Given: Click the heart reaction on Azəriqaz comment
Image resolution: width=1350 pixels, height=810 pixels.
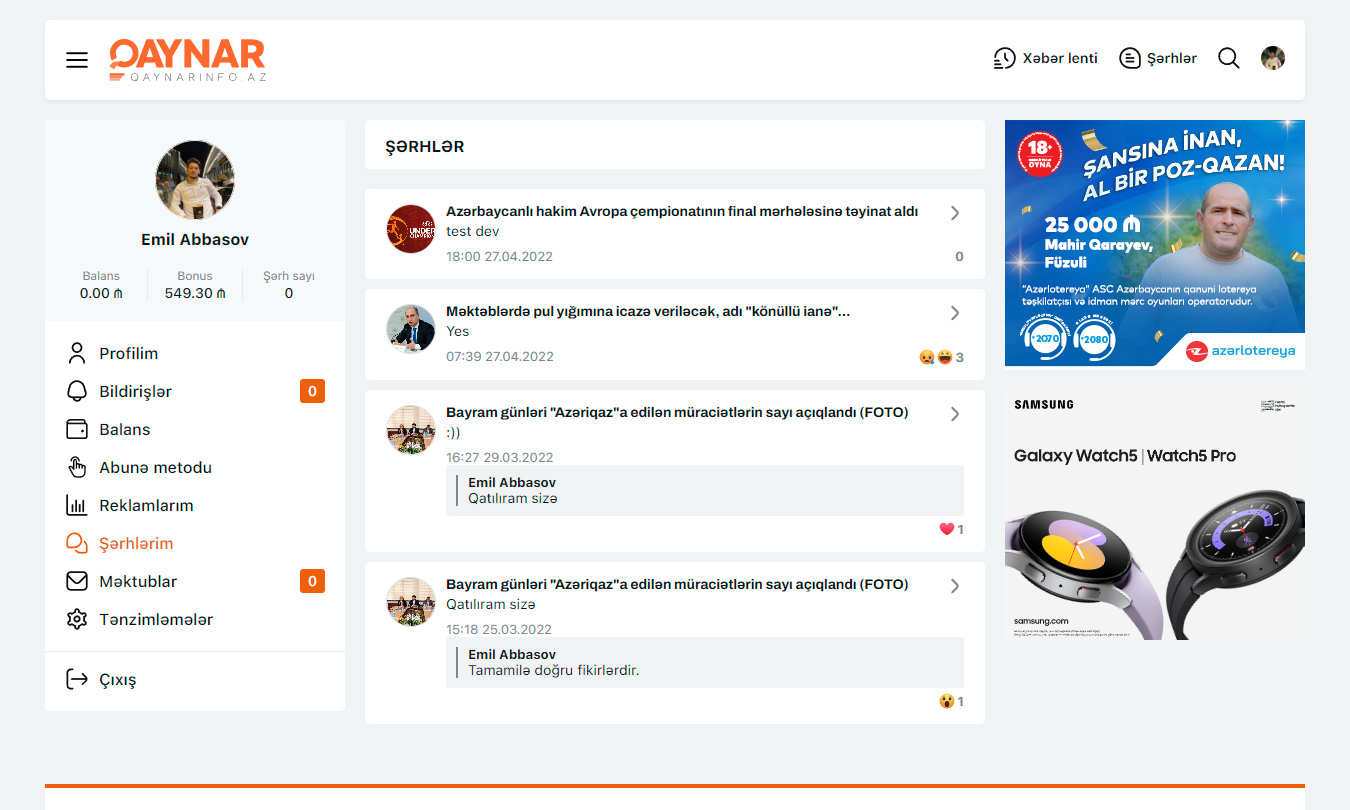Looking at the screenshot, I should click(x=946, y=529).
